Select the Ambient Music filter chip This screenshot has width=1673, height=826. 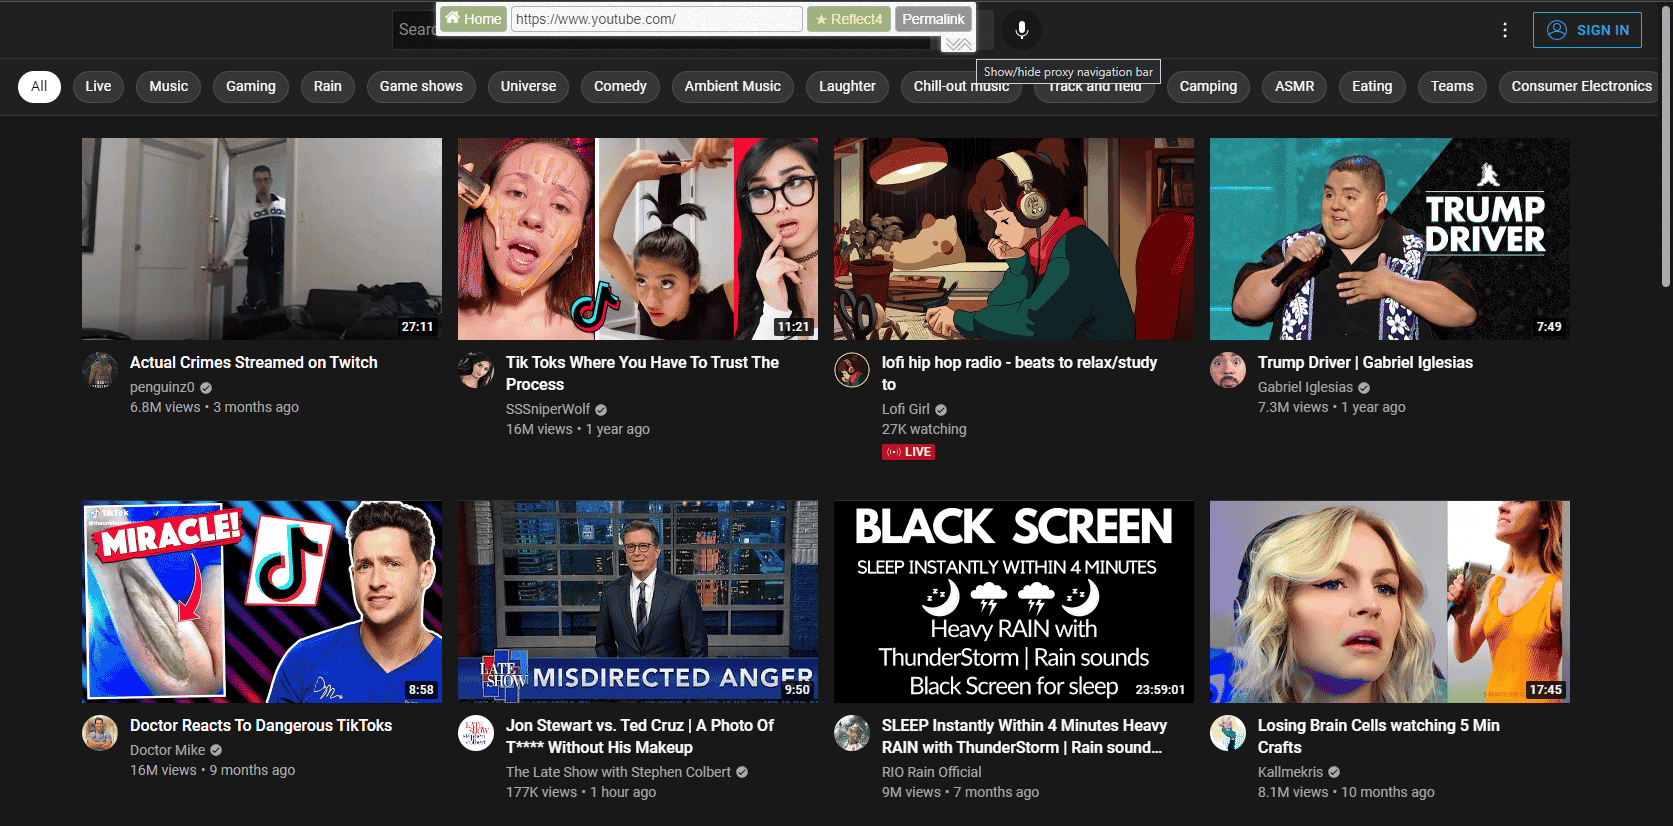click(x=733, y=86)
